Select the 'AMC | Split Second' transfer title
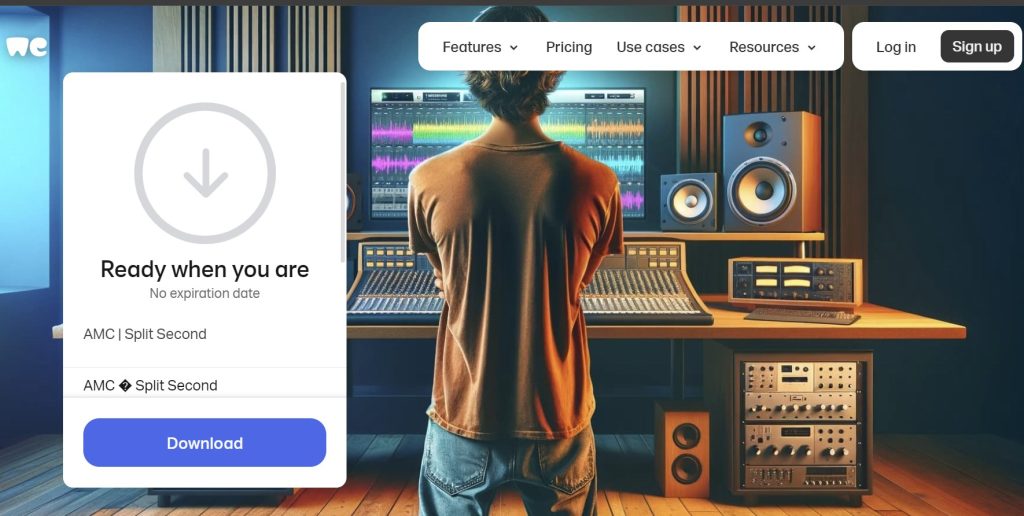 [x=145, y=334]
